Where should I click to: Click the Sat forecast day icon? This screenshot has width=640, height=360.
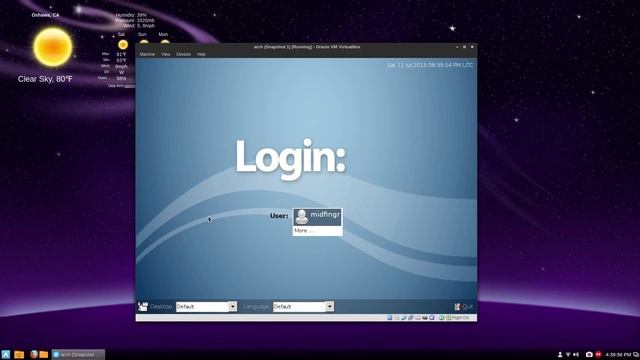pyautogui.click(x=123, y=44)
